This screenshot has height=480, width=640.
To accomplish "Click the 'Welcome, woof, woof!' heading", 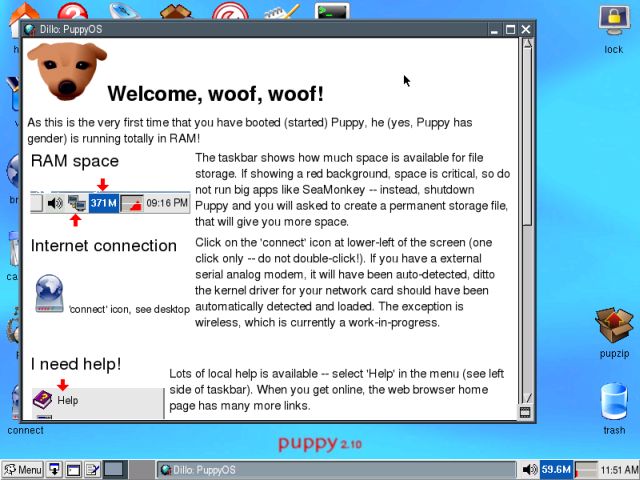I will tap(216, 94).
